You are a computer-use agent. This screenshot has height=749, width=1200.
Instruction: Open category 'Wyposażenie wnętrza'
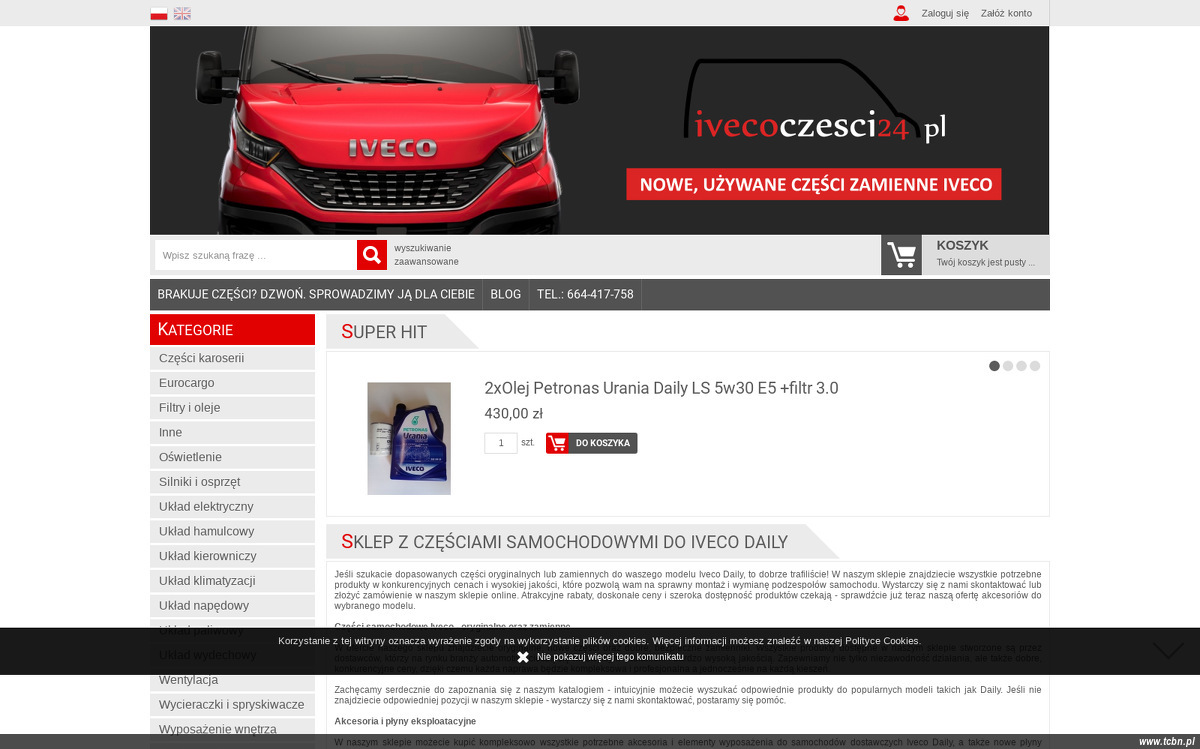(x=232, y=729)
